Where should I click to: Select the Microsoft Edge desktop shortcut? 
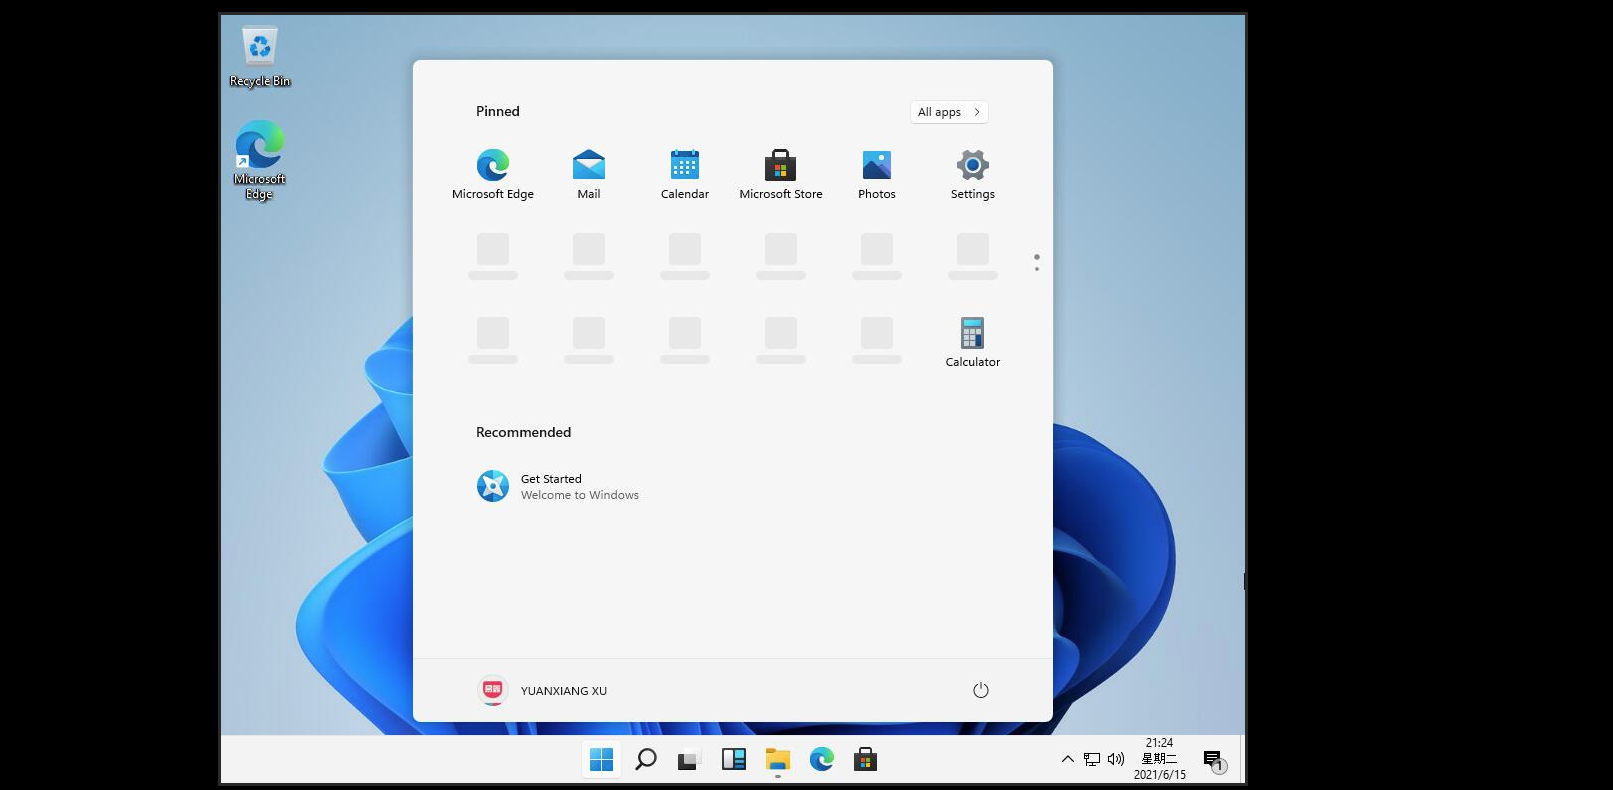click(x=260, y=160)
